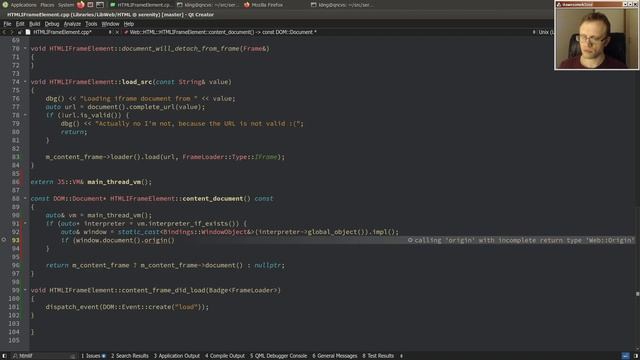
Task: Open the Debug menu
Action: 52,24
